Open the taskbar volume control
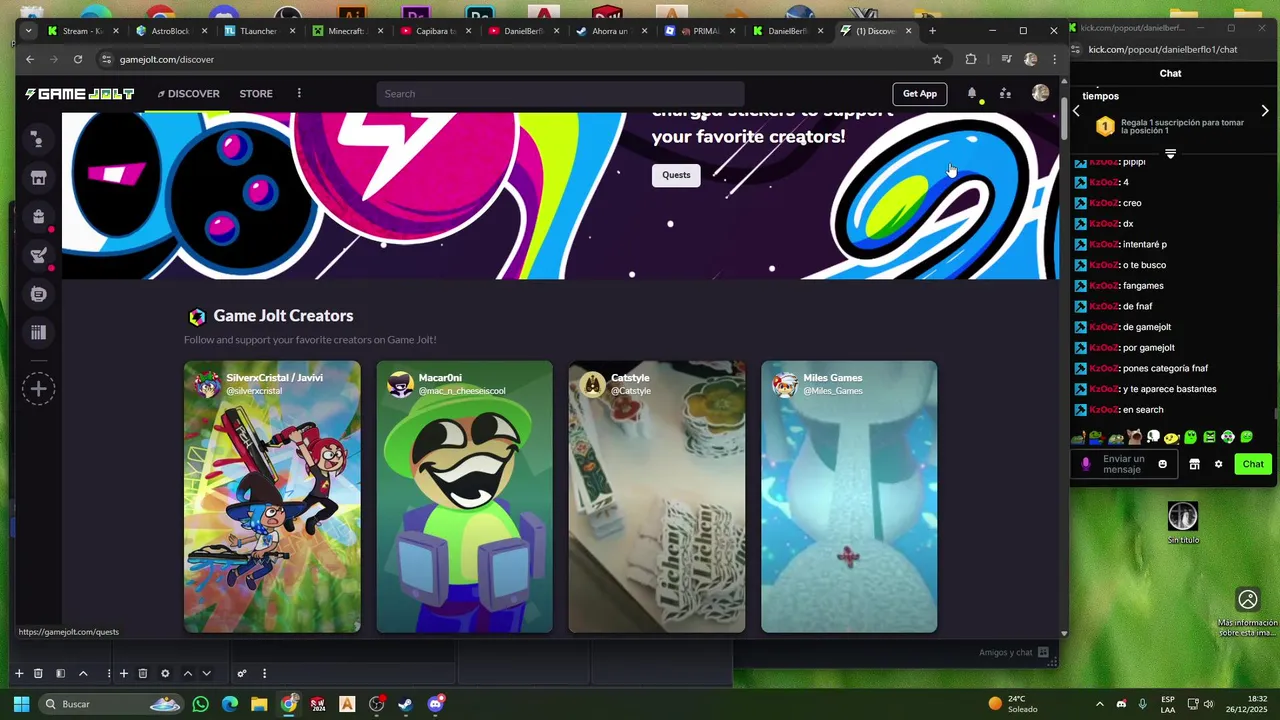The width and height of the screenshot is (1280, 720). click(1209, 704)
